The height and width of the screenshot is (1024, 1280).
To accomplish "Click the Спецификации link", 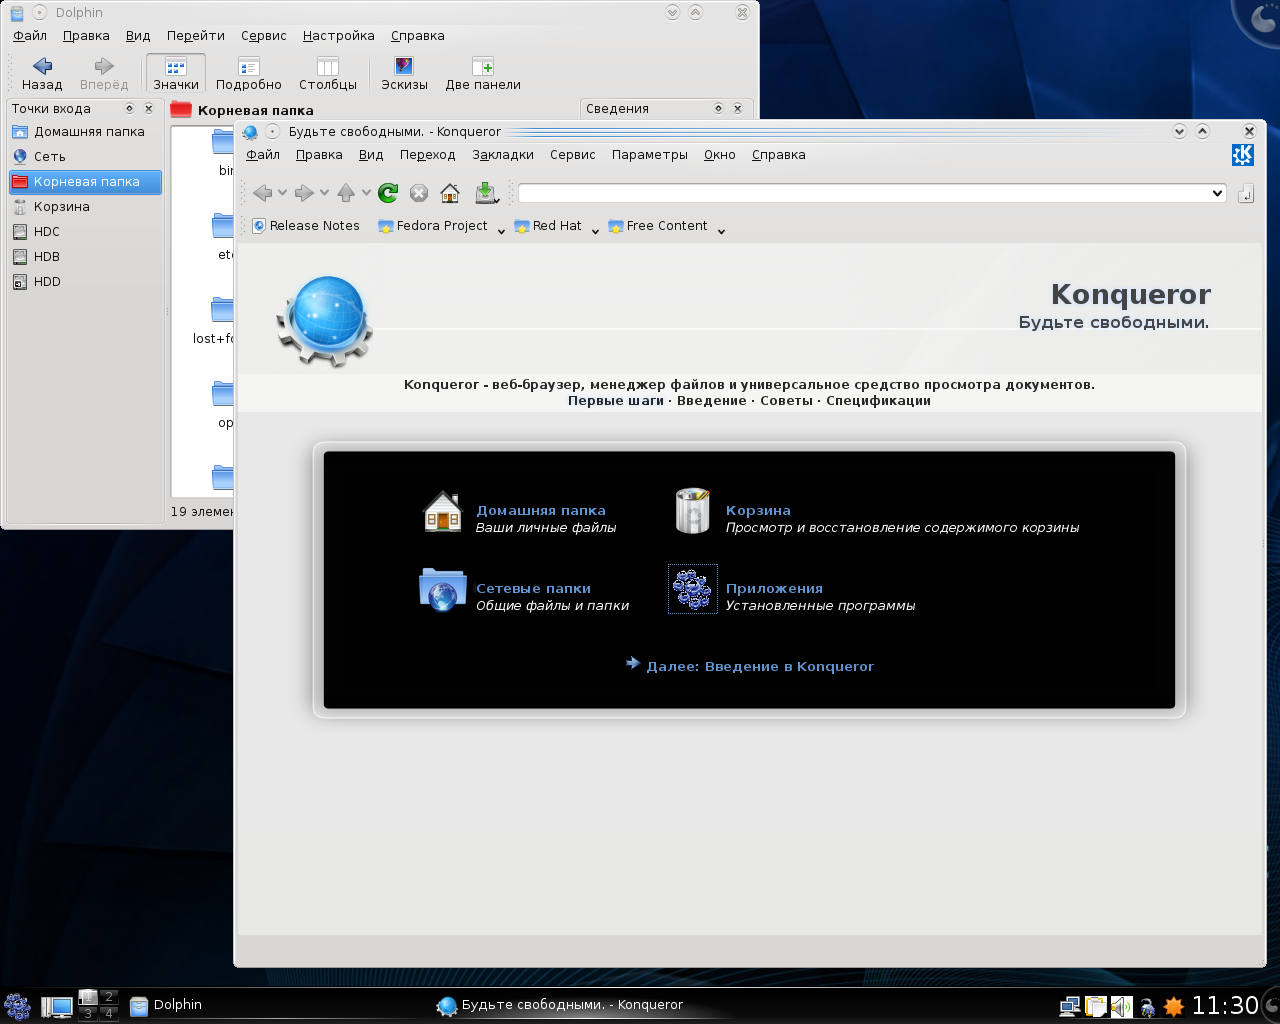I will click(878, 401).
